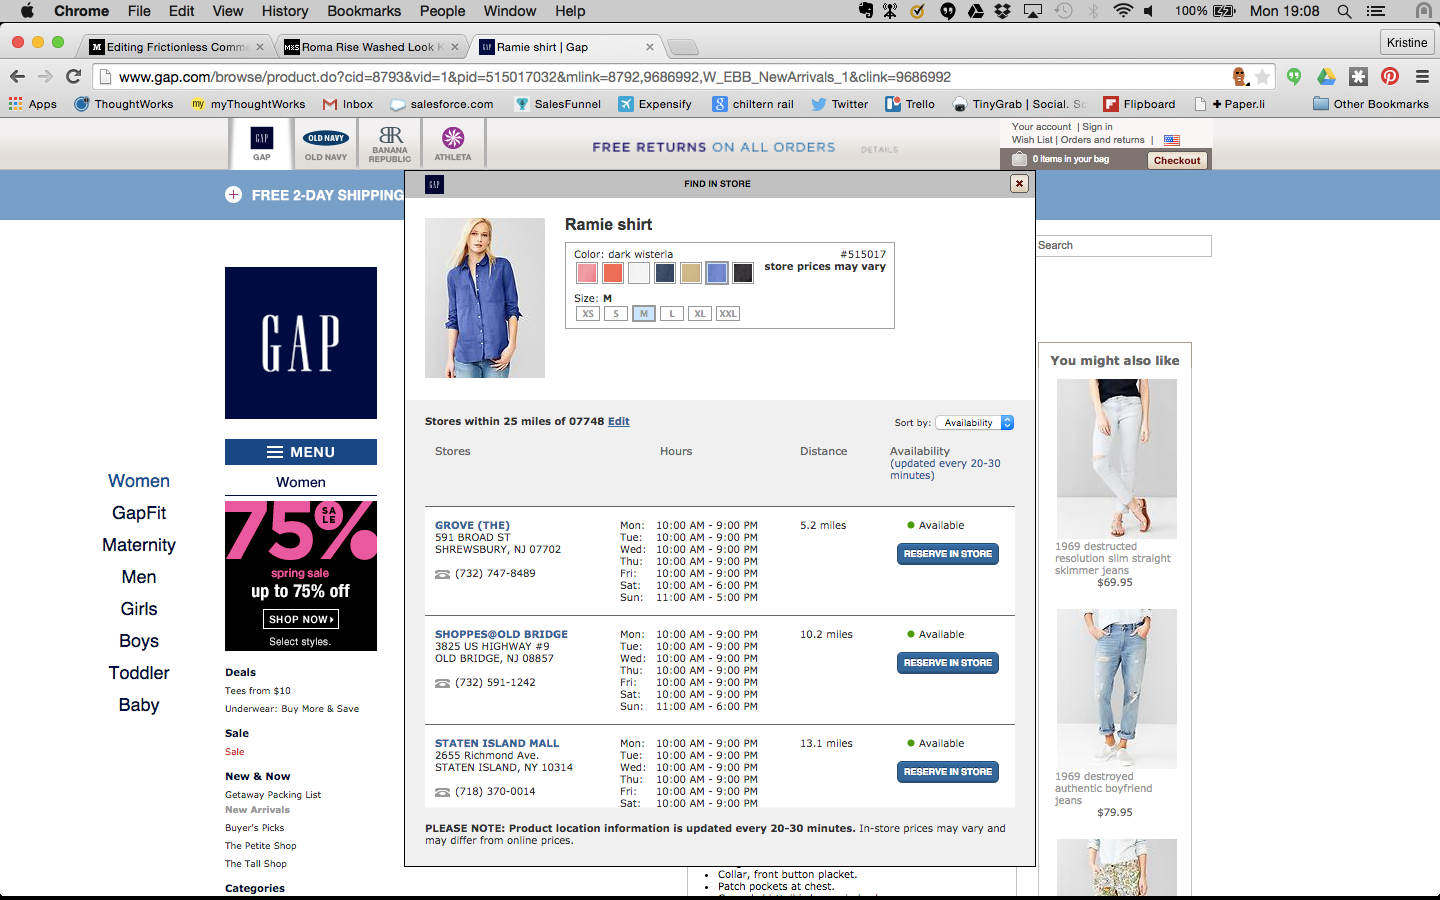This screenshot has width=1440, height=900.
Task: Select size S
Action: coord(616,314)
